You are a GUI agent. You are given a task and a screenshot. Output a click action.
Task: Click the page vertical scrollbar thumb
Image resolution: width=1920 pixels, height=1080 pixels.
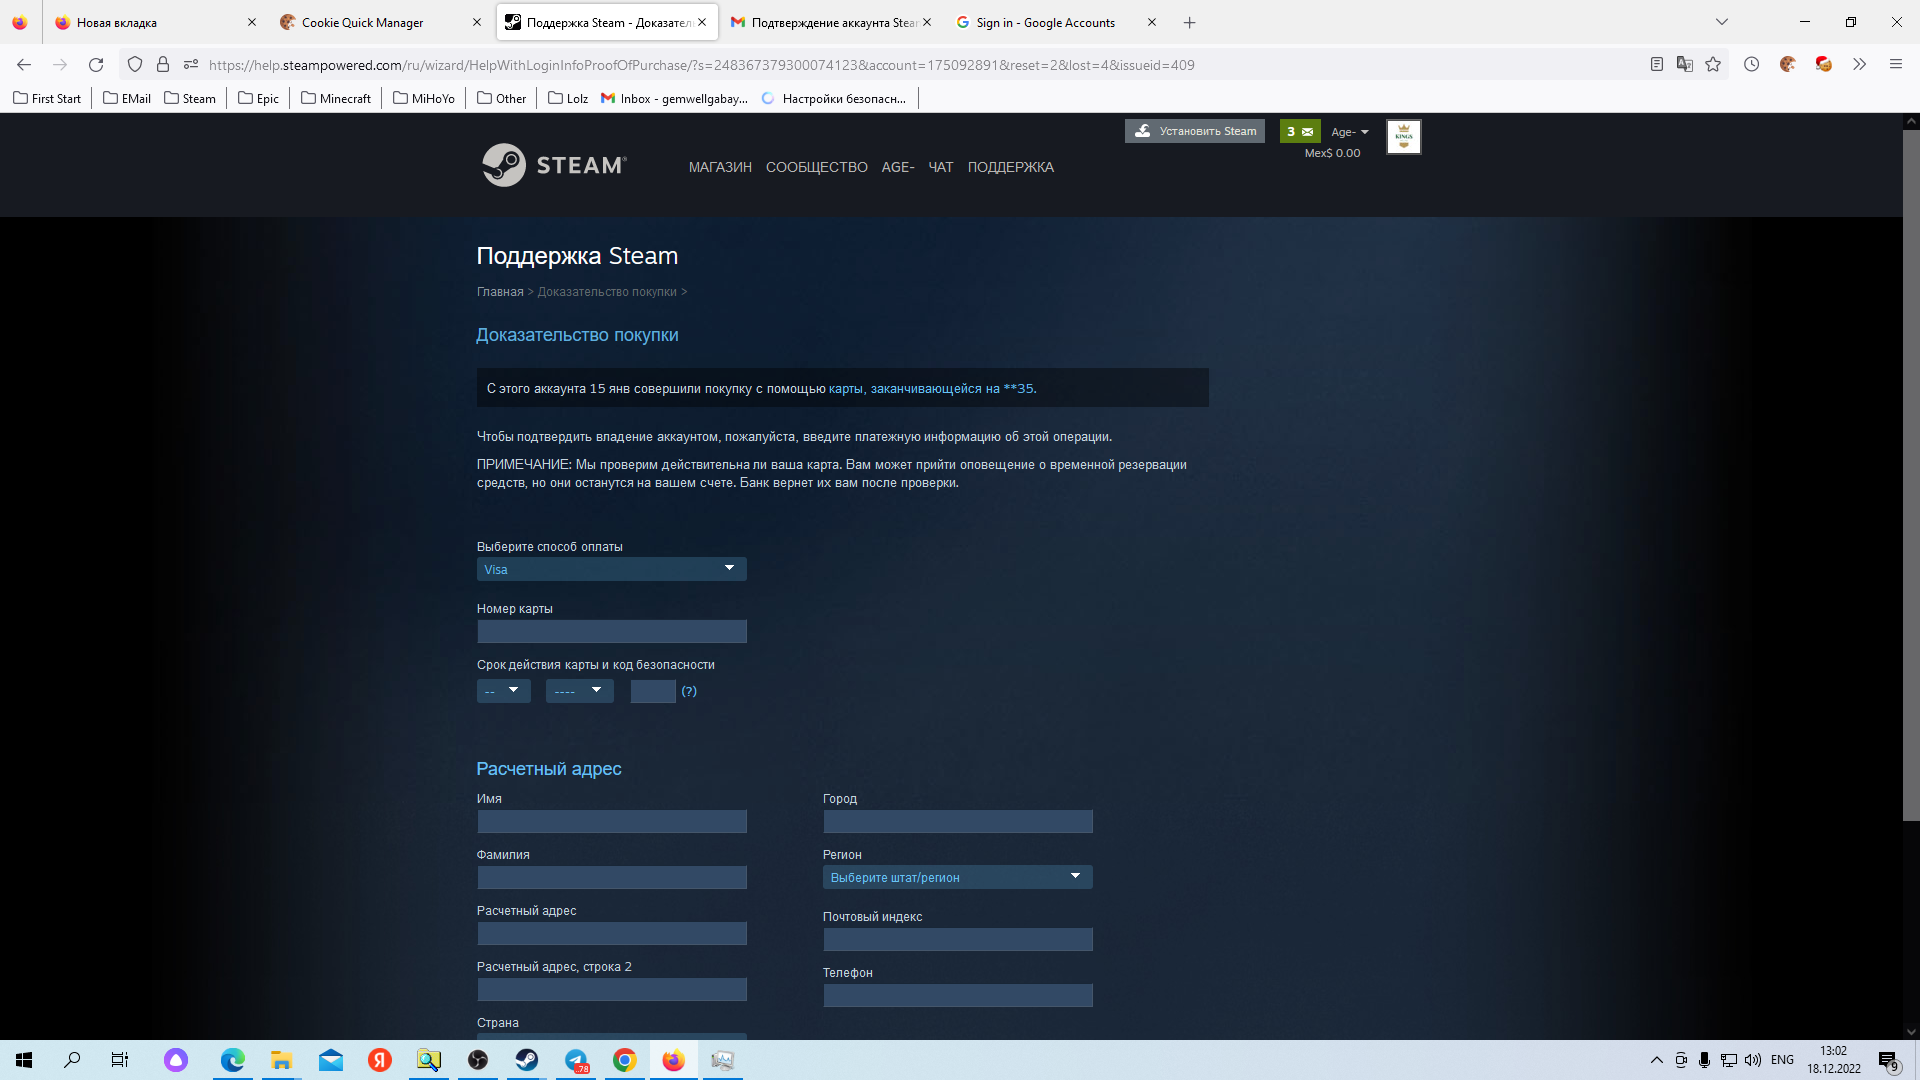tap(1911, 475)
